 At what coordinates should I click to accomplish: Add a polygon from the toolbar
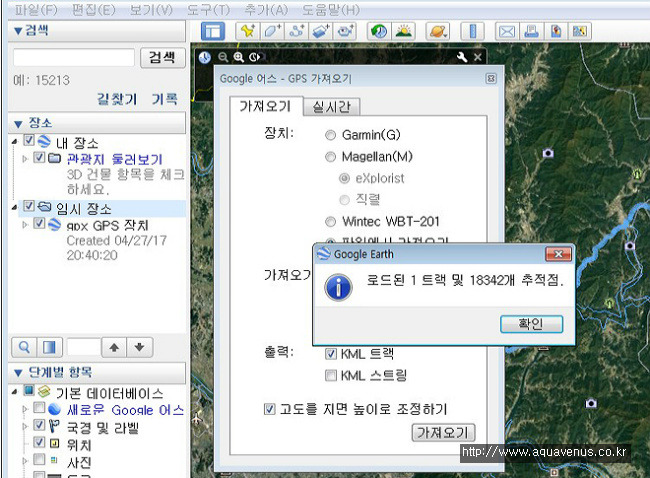[x=272, y=32]
